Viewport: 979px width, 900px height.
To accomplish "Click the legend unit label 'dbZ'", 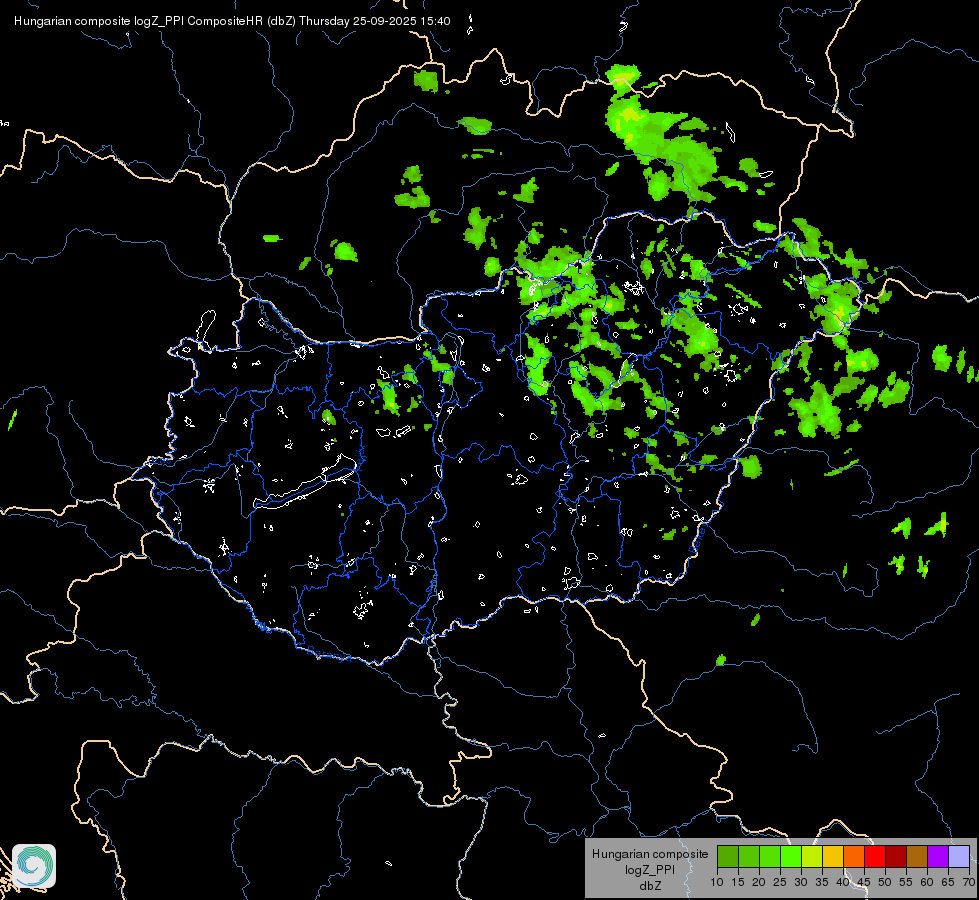I will tap(650, 885).
